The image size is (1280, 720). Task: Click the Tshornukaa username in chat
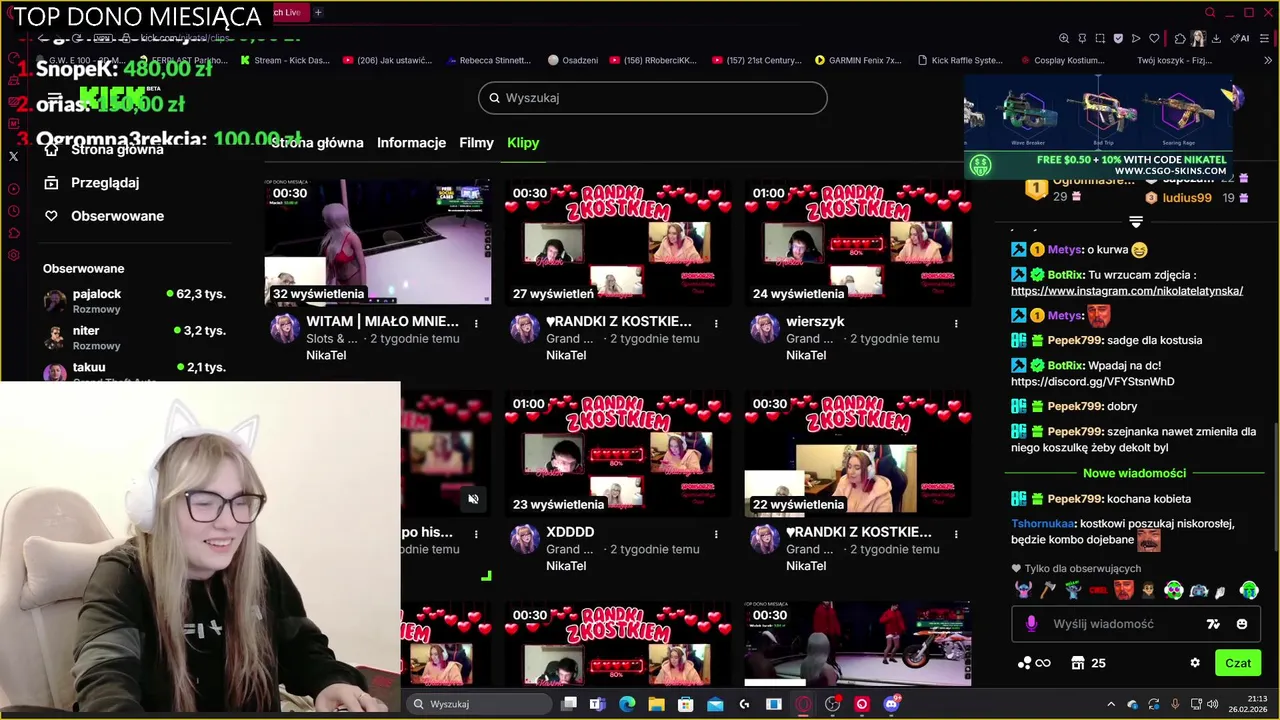pyautogui.click(x=1043, y=524)
